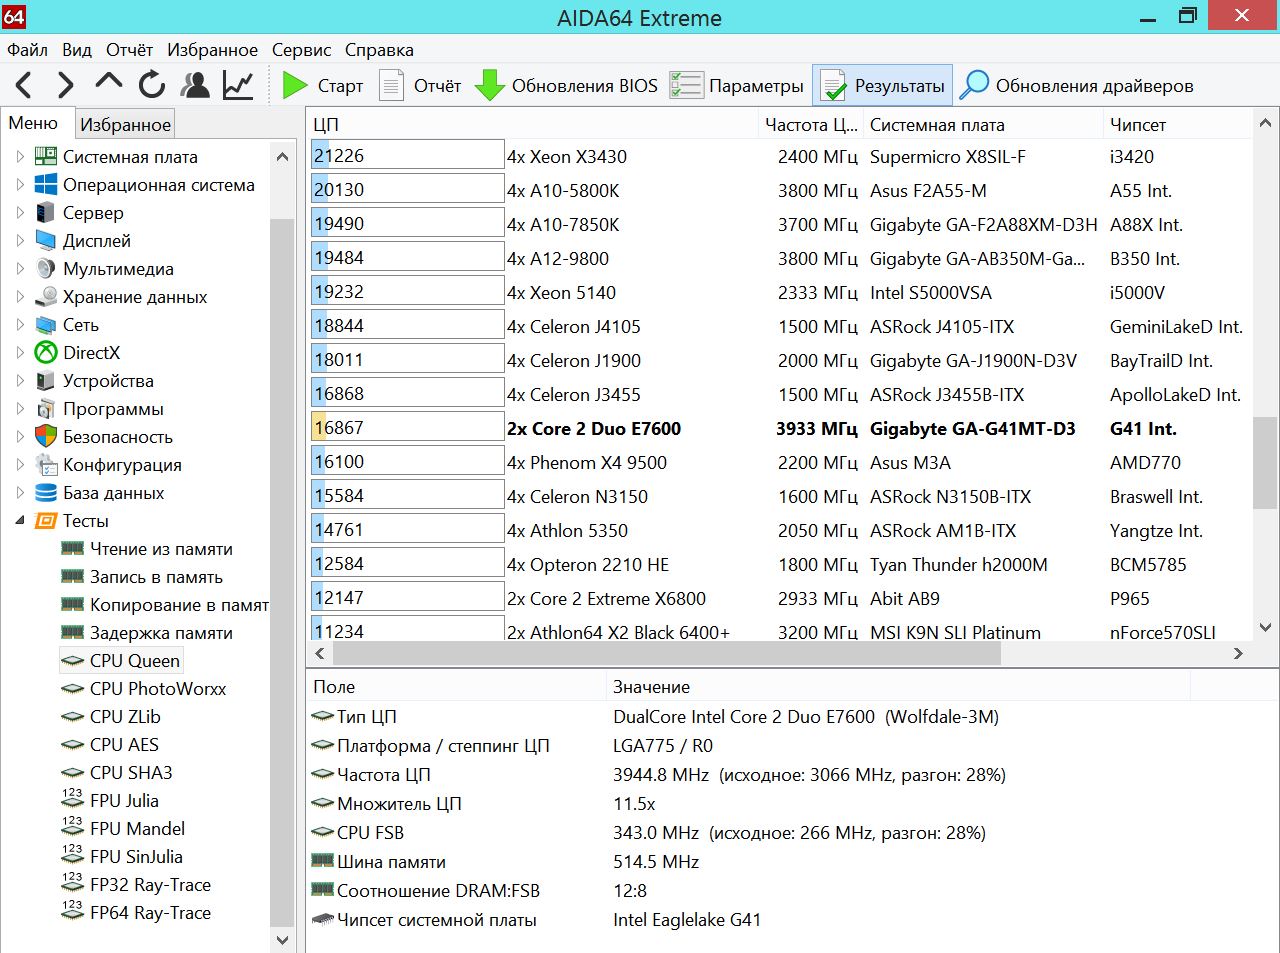
Task: Click the Up level arrow icon
Action: pyautogui.click(x=108, y=83)
